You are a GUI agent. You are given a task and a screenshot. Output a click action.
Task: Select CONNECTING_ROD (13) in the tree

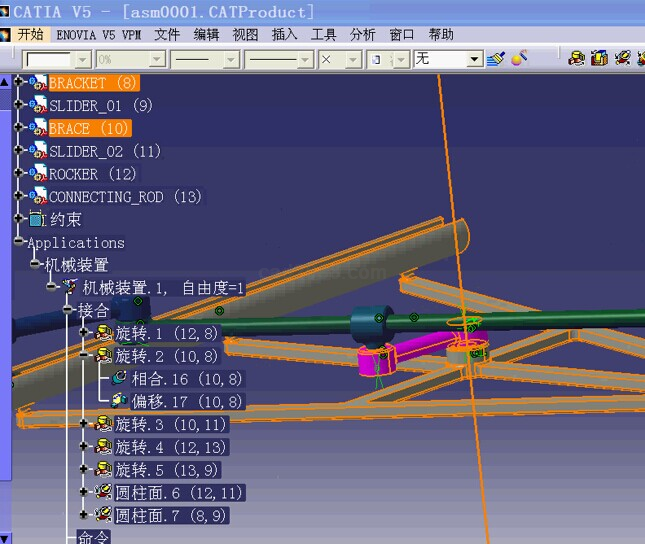pos(125,197)
